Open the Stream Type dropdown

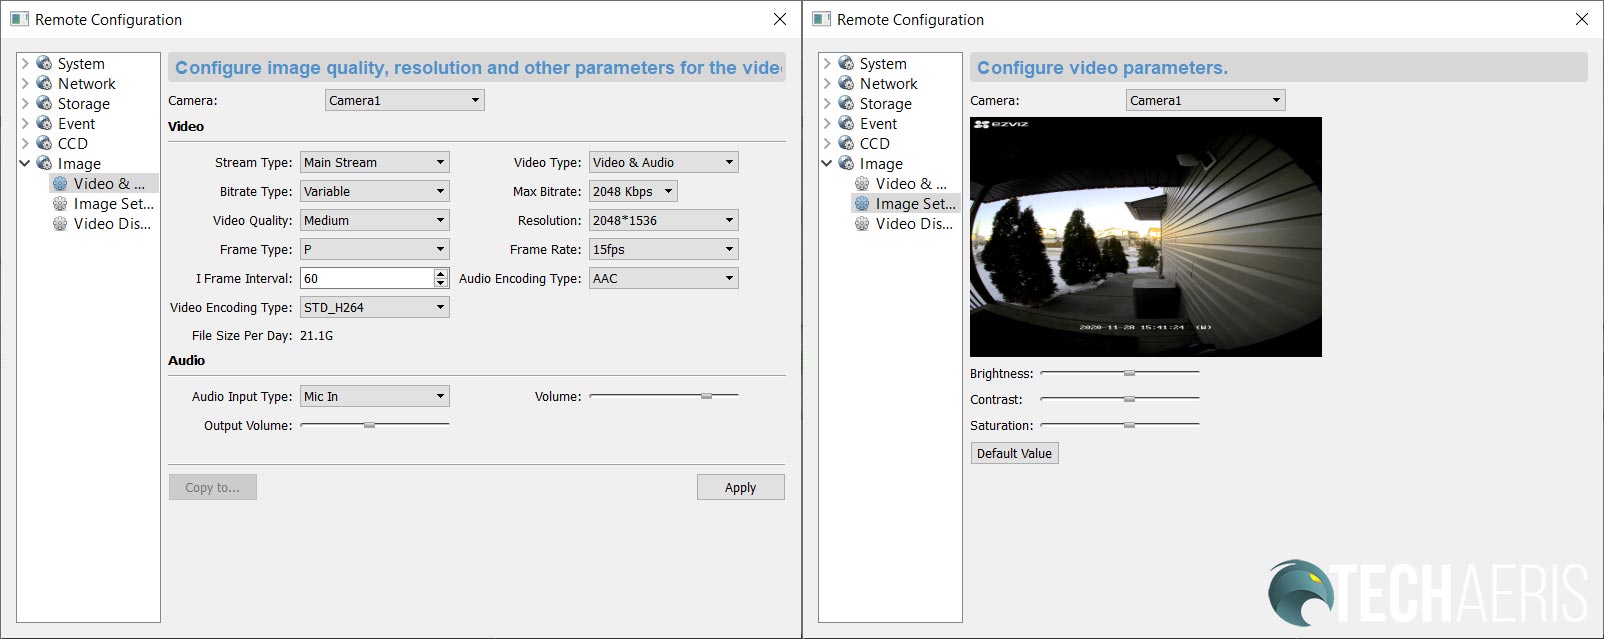(x=375, y=162)
